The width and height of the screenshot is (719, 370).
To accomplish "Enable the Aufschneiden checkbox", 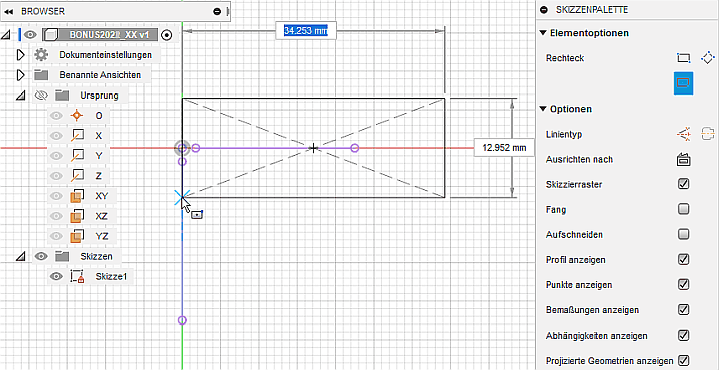I will pyautogui.click(x=683, y=235).
